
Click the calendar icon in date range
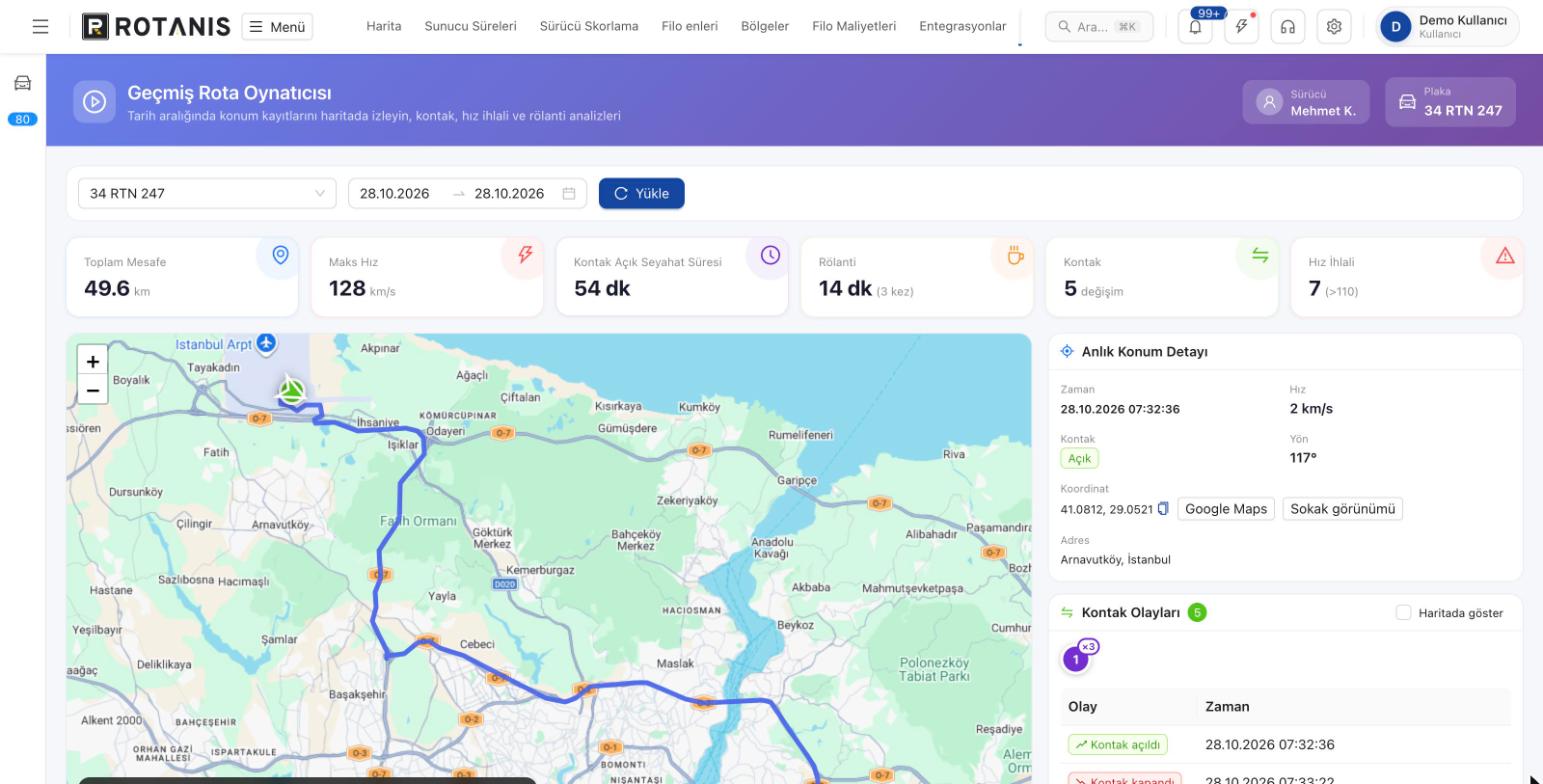pos(569,193)
